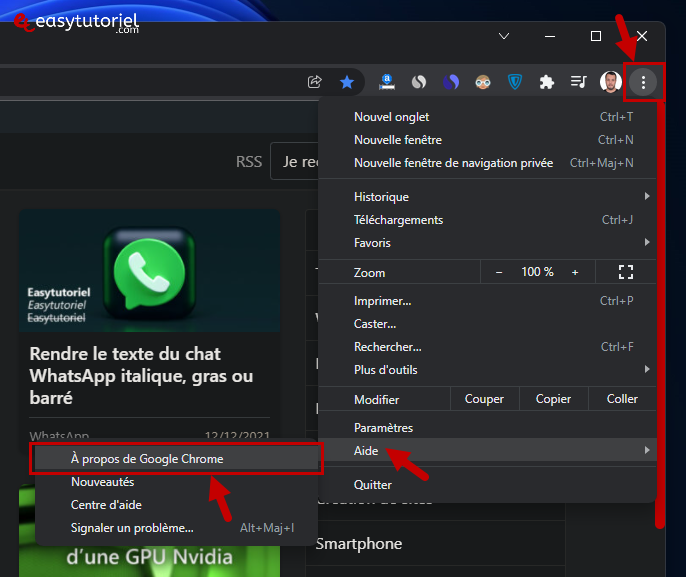The height and width of the screenshot is (577, 686).
Task: Click the tab search chevron in title bar
Action: click(x=504, y=36)
